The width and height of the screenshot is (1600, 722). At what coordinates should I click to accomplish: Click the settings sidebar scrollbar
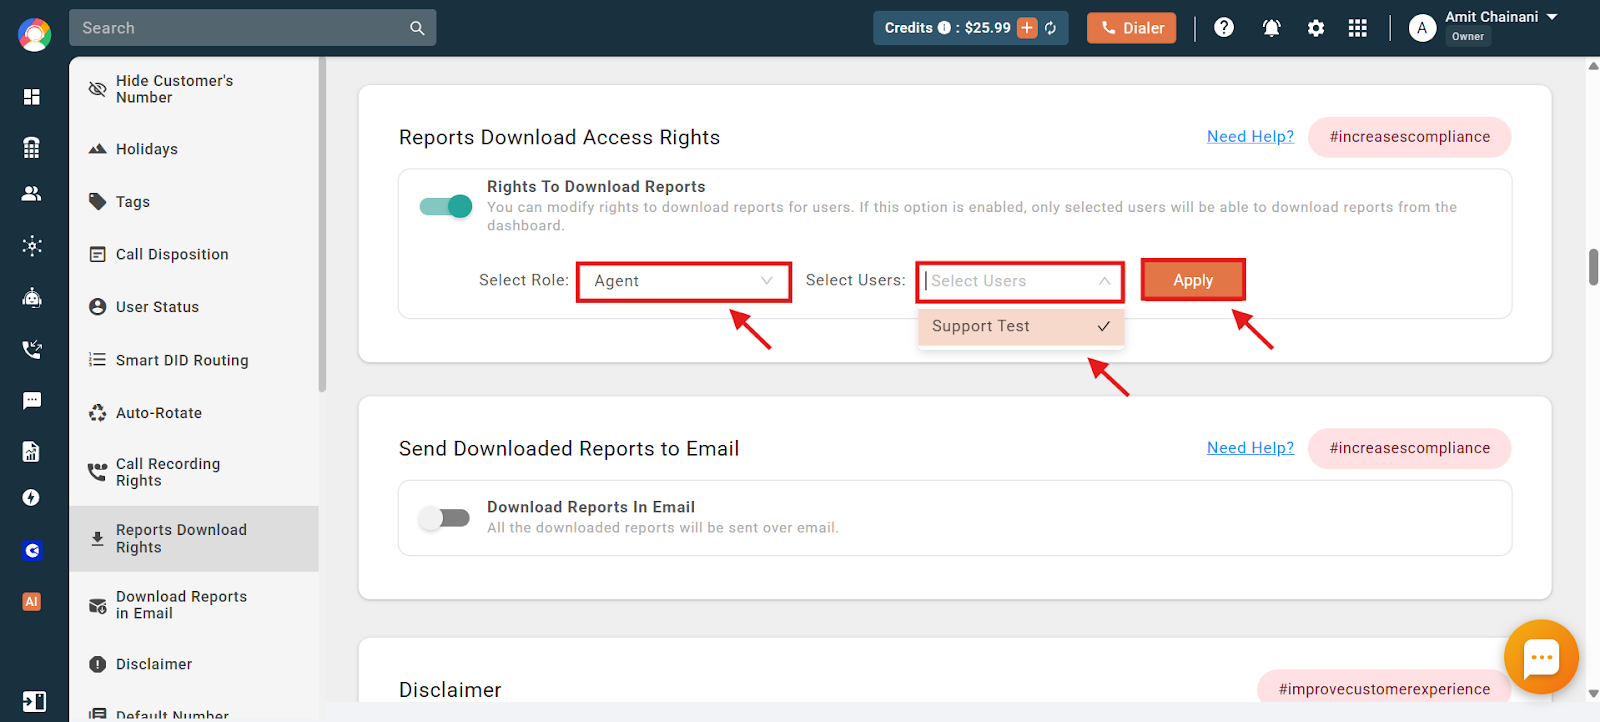pyautogui.click(x=322, y=224)
